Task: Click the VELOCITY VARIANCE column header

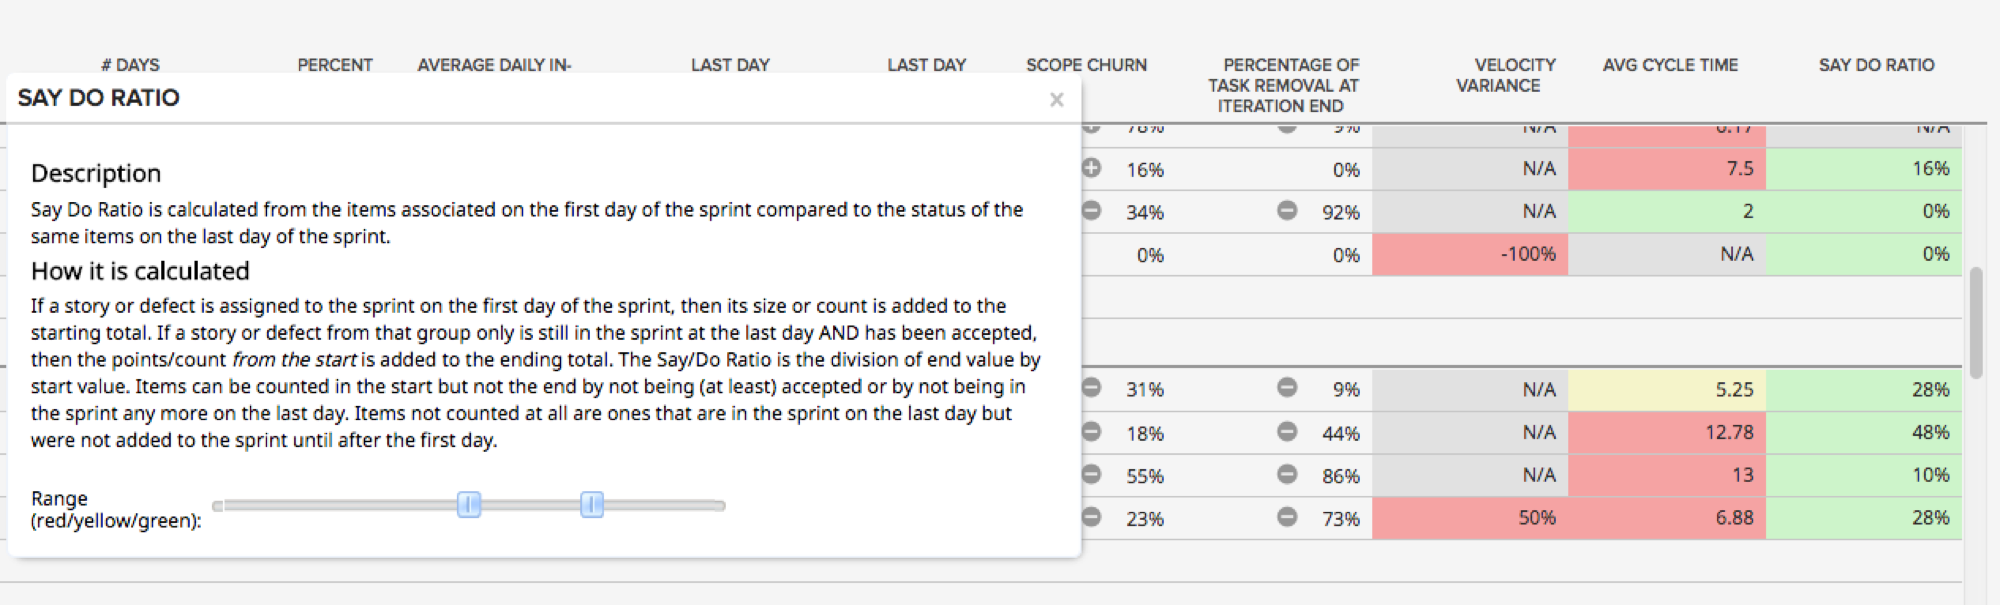Action: (1505, 75)
